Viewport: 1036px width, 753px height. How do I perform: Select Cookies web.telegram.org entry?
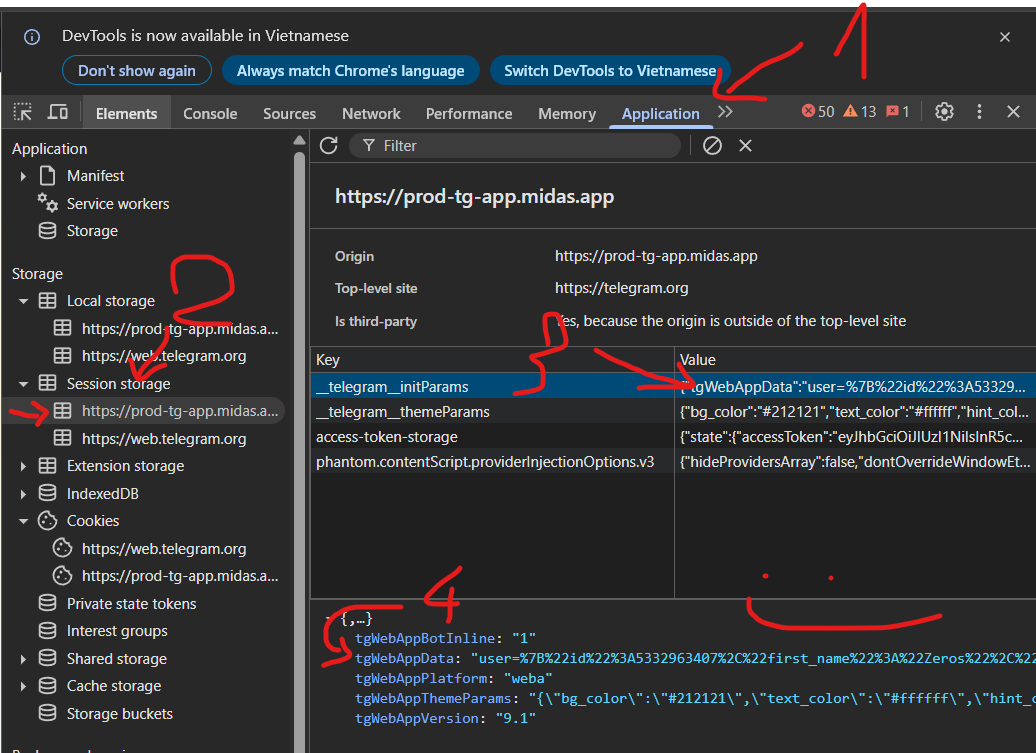(x=164, y=548)
